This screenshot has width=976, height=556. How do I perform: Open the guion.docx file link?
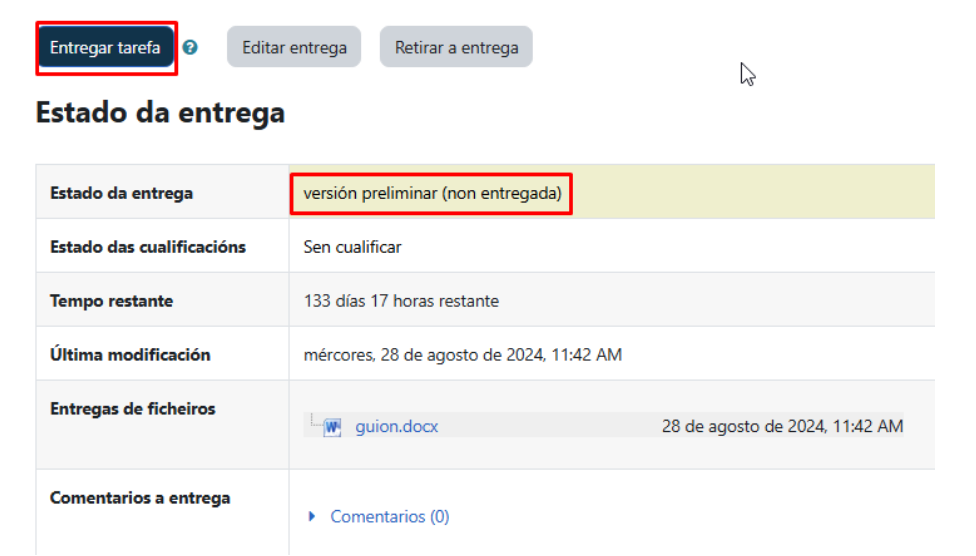coord(396,427)
